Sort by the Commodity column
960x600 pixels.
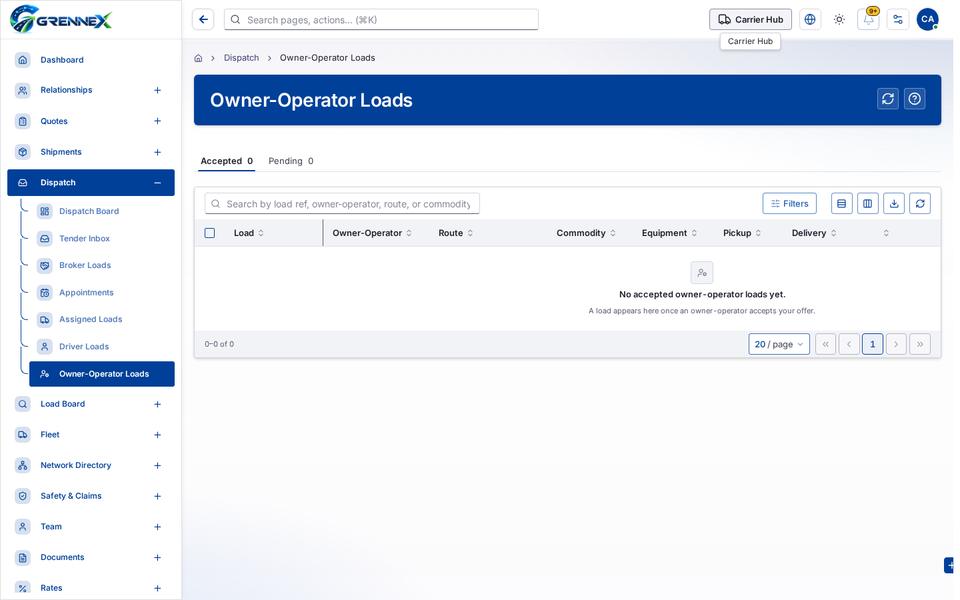pyautogui.click(x=586, y=233)
